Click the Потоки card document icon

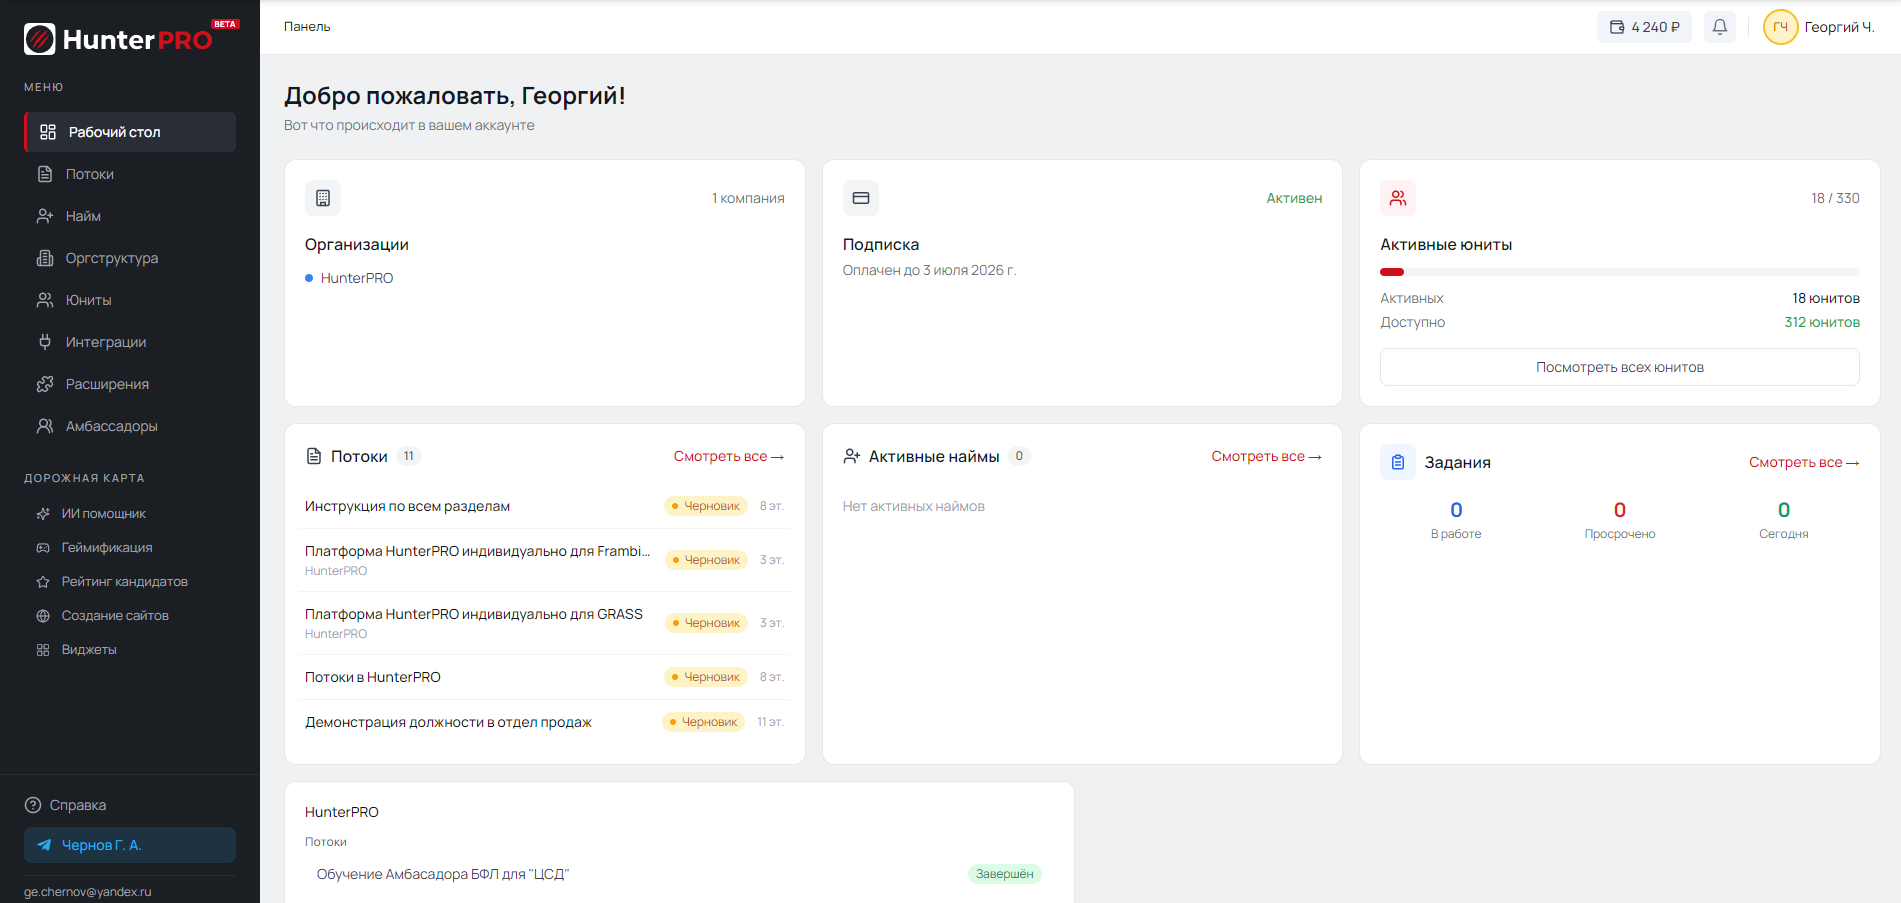pos(314,456)
